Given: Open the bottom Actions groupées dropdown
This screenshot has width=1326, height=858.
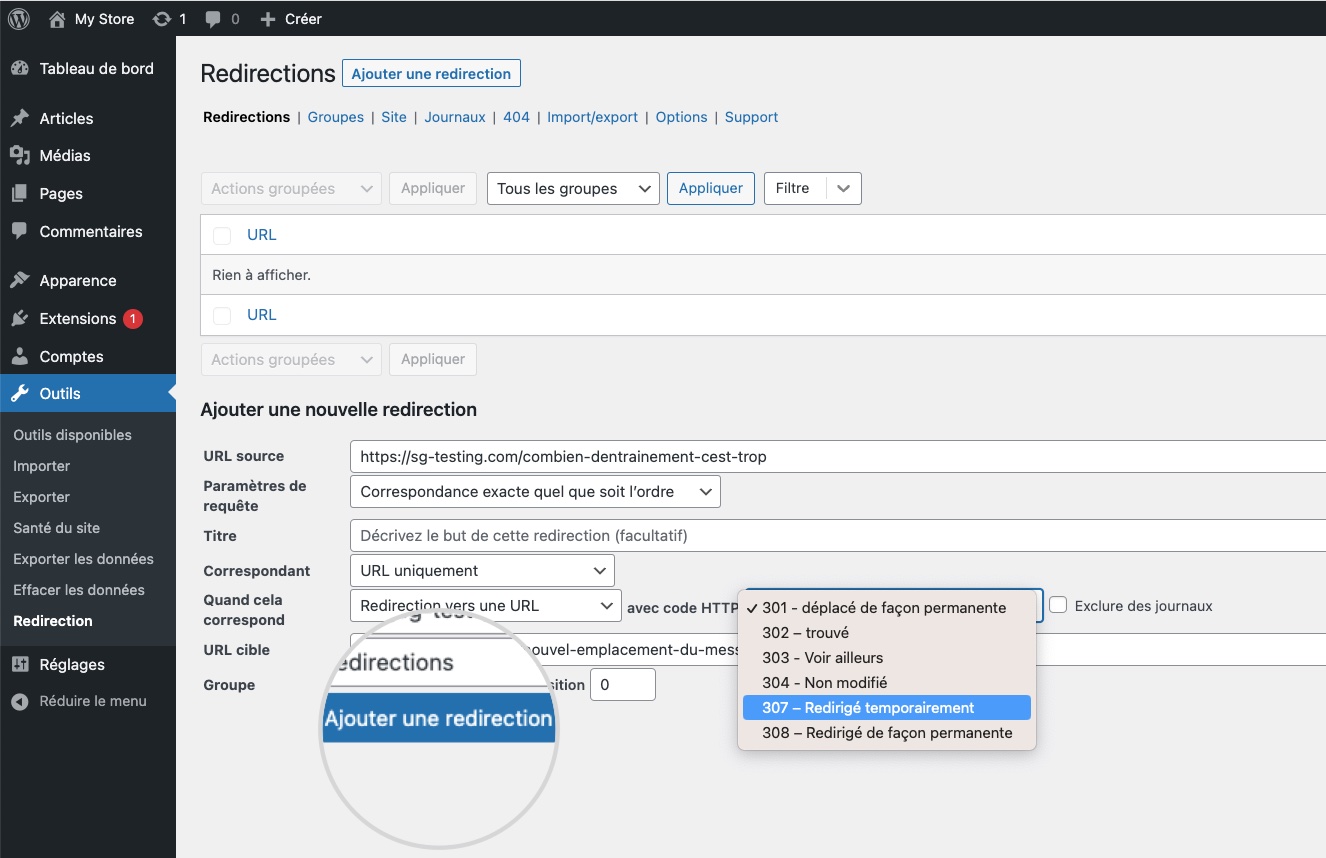Looking at the screenshot, I should point(291,360).
